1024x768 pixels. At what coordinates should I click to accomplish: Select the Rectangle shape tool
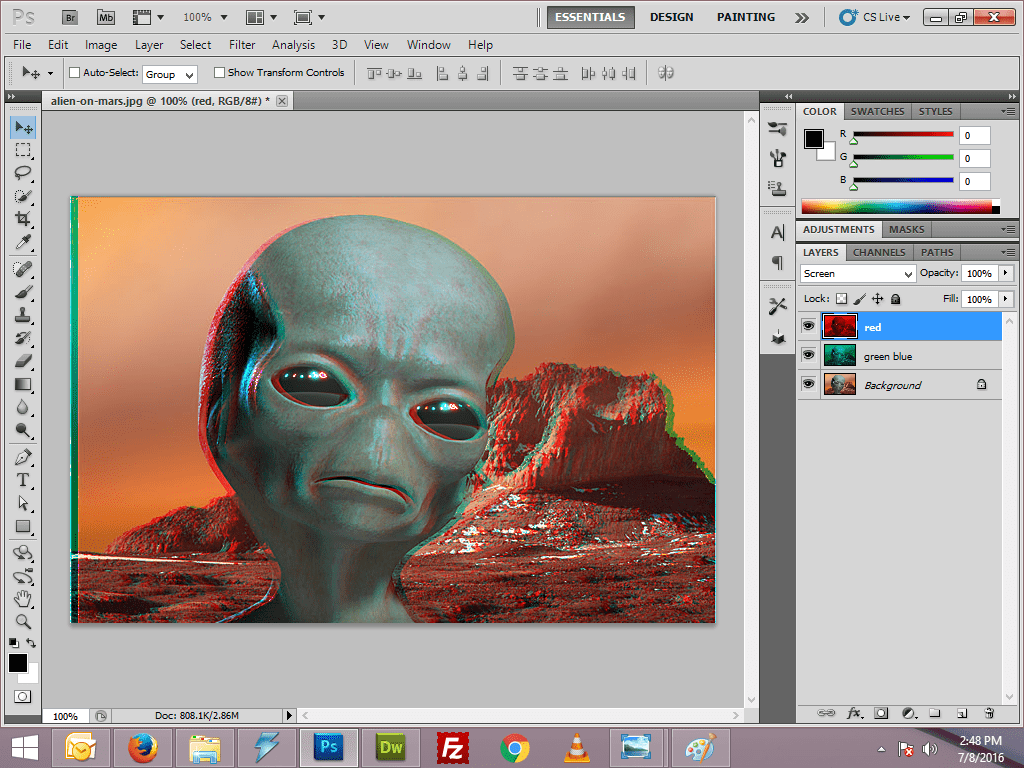(23, 526)
